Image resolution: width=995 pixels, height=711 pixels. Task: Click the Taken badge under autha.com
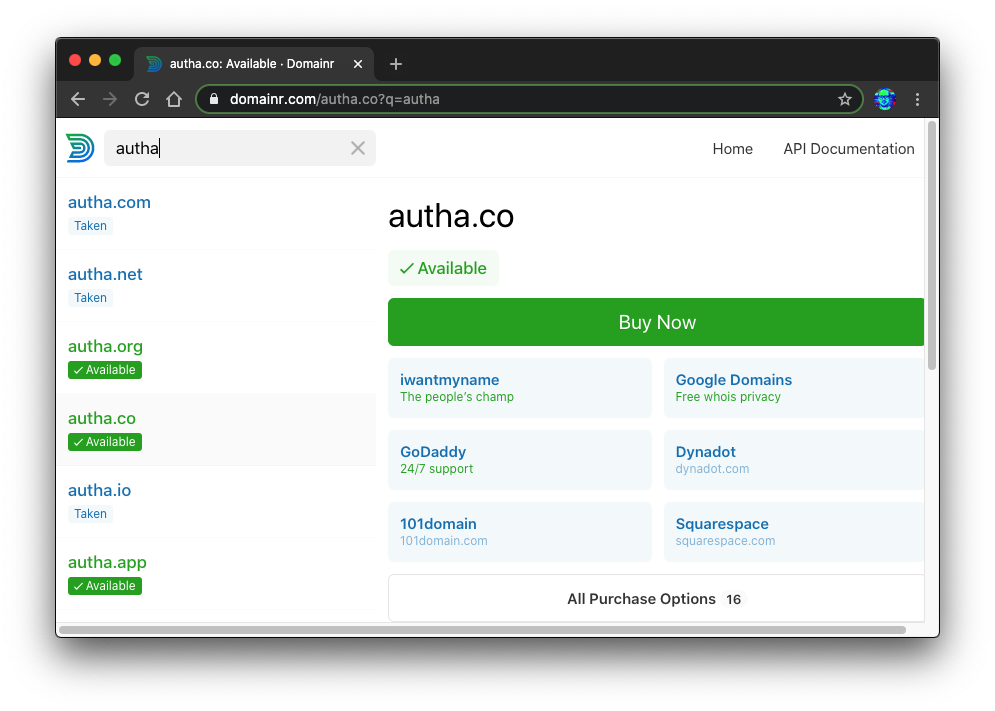90,226
